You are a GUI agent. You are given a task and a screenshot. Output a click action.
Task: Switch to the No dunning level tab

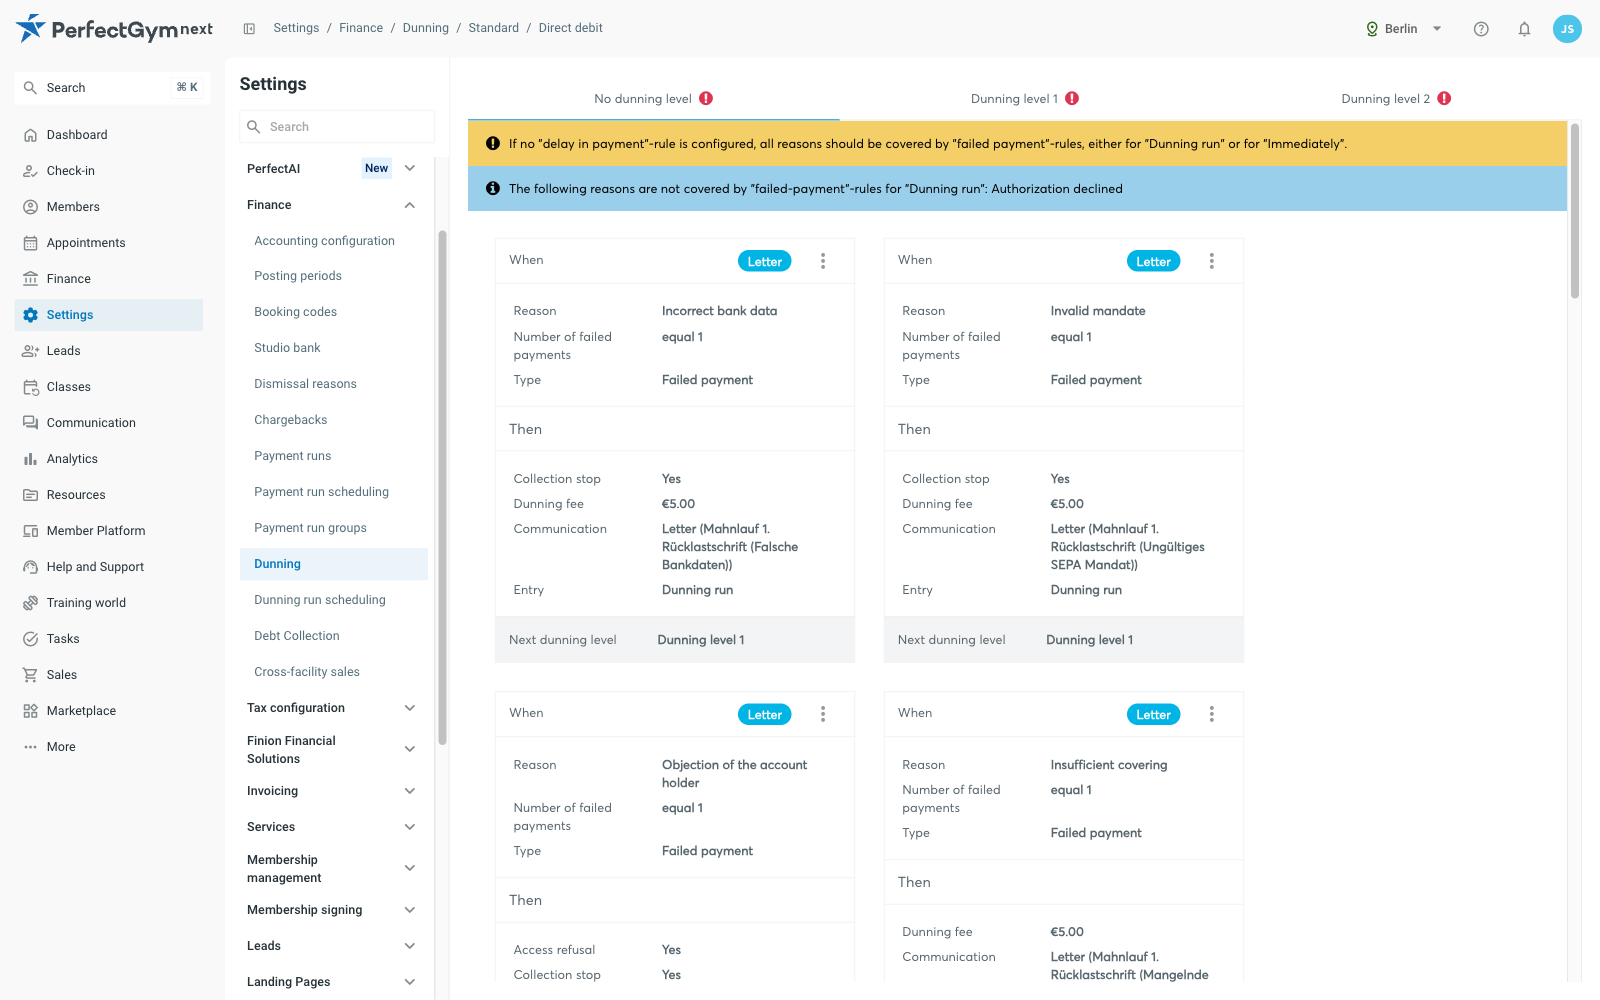coord(653,99)
